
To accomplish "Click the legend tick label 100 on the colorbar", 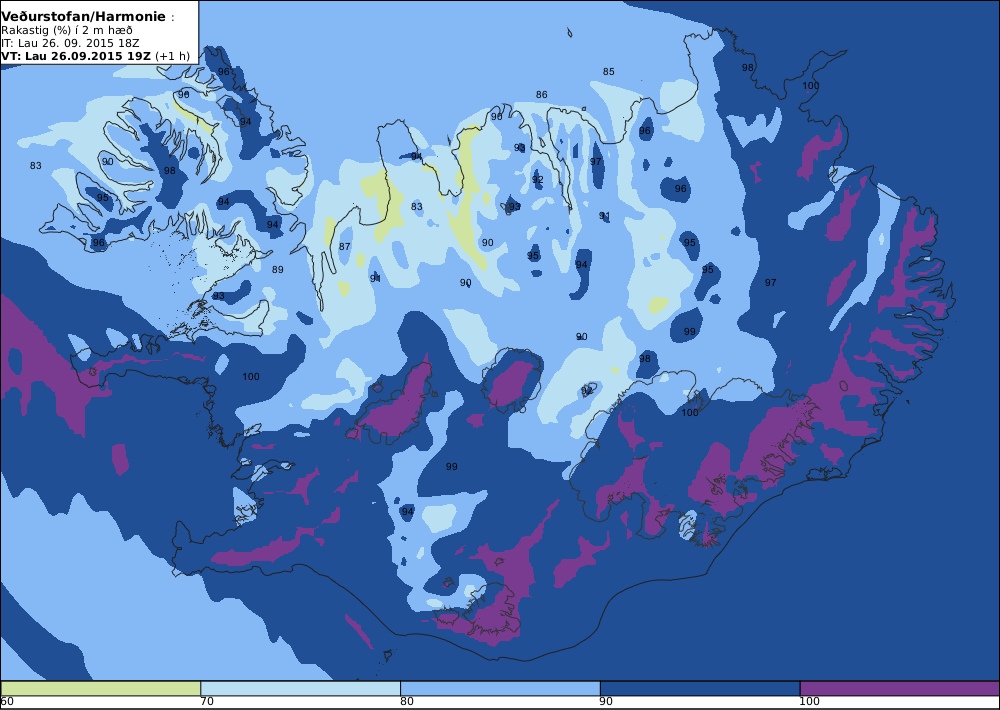I will [x=809, y=702].
